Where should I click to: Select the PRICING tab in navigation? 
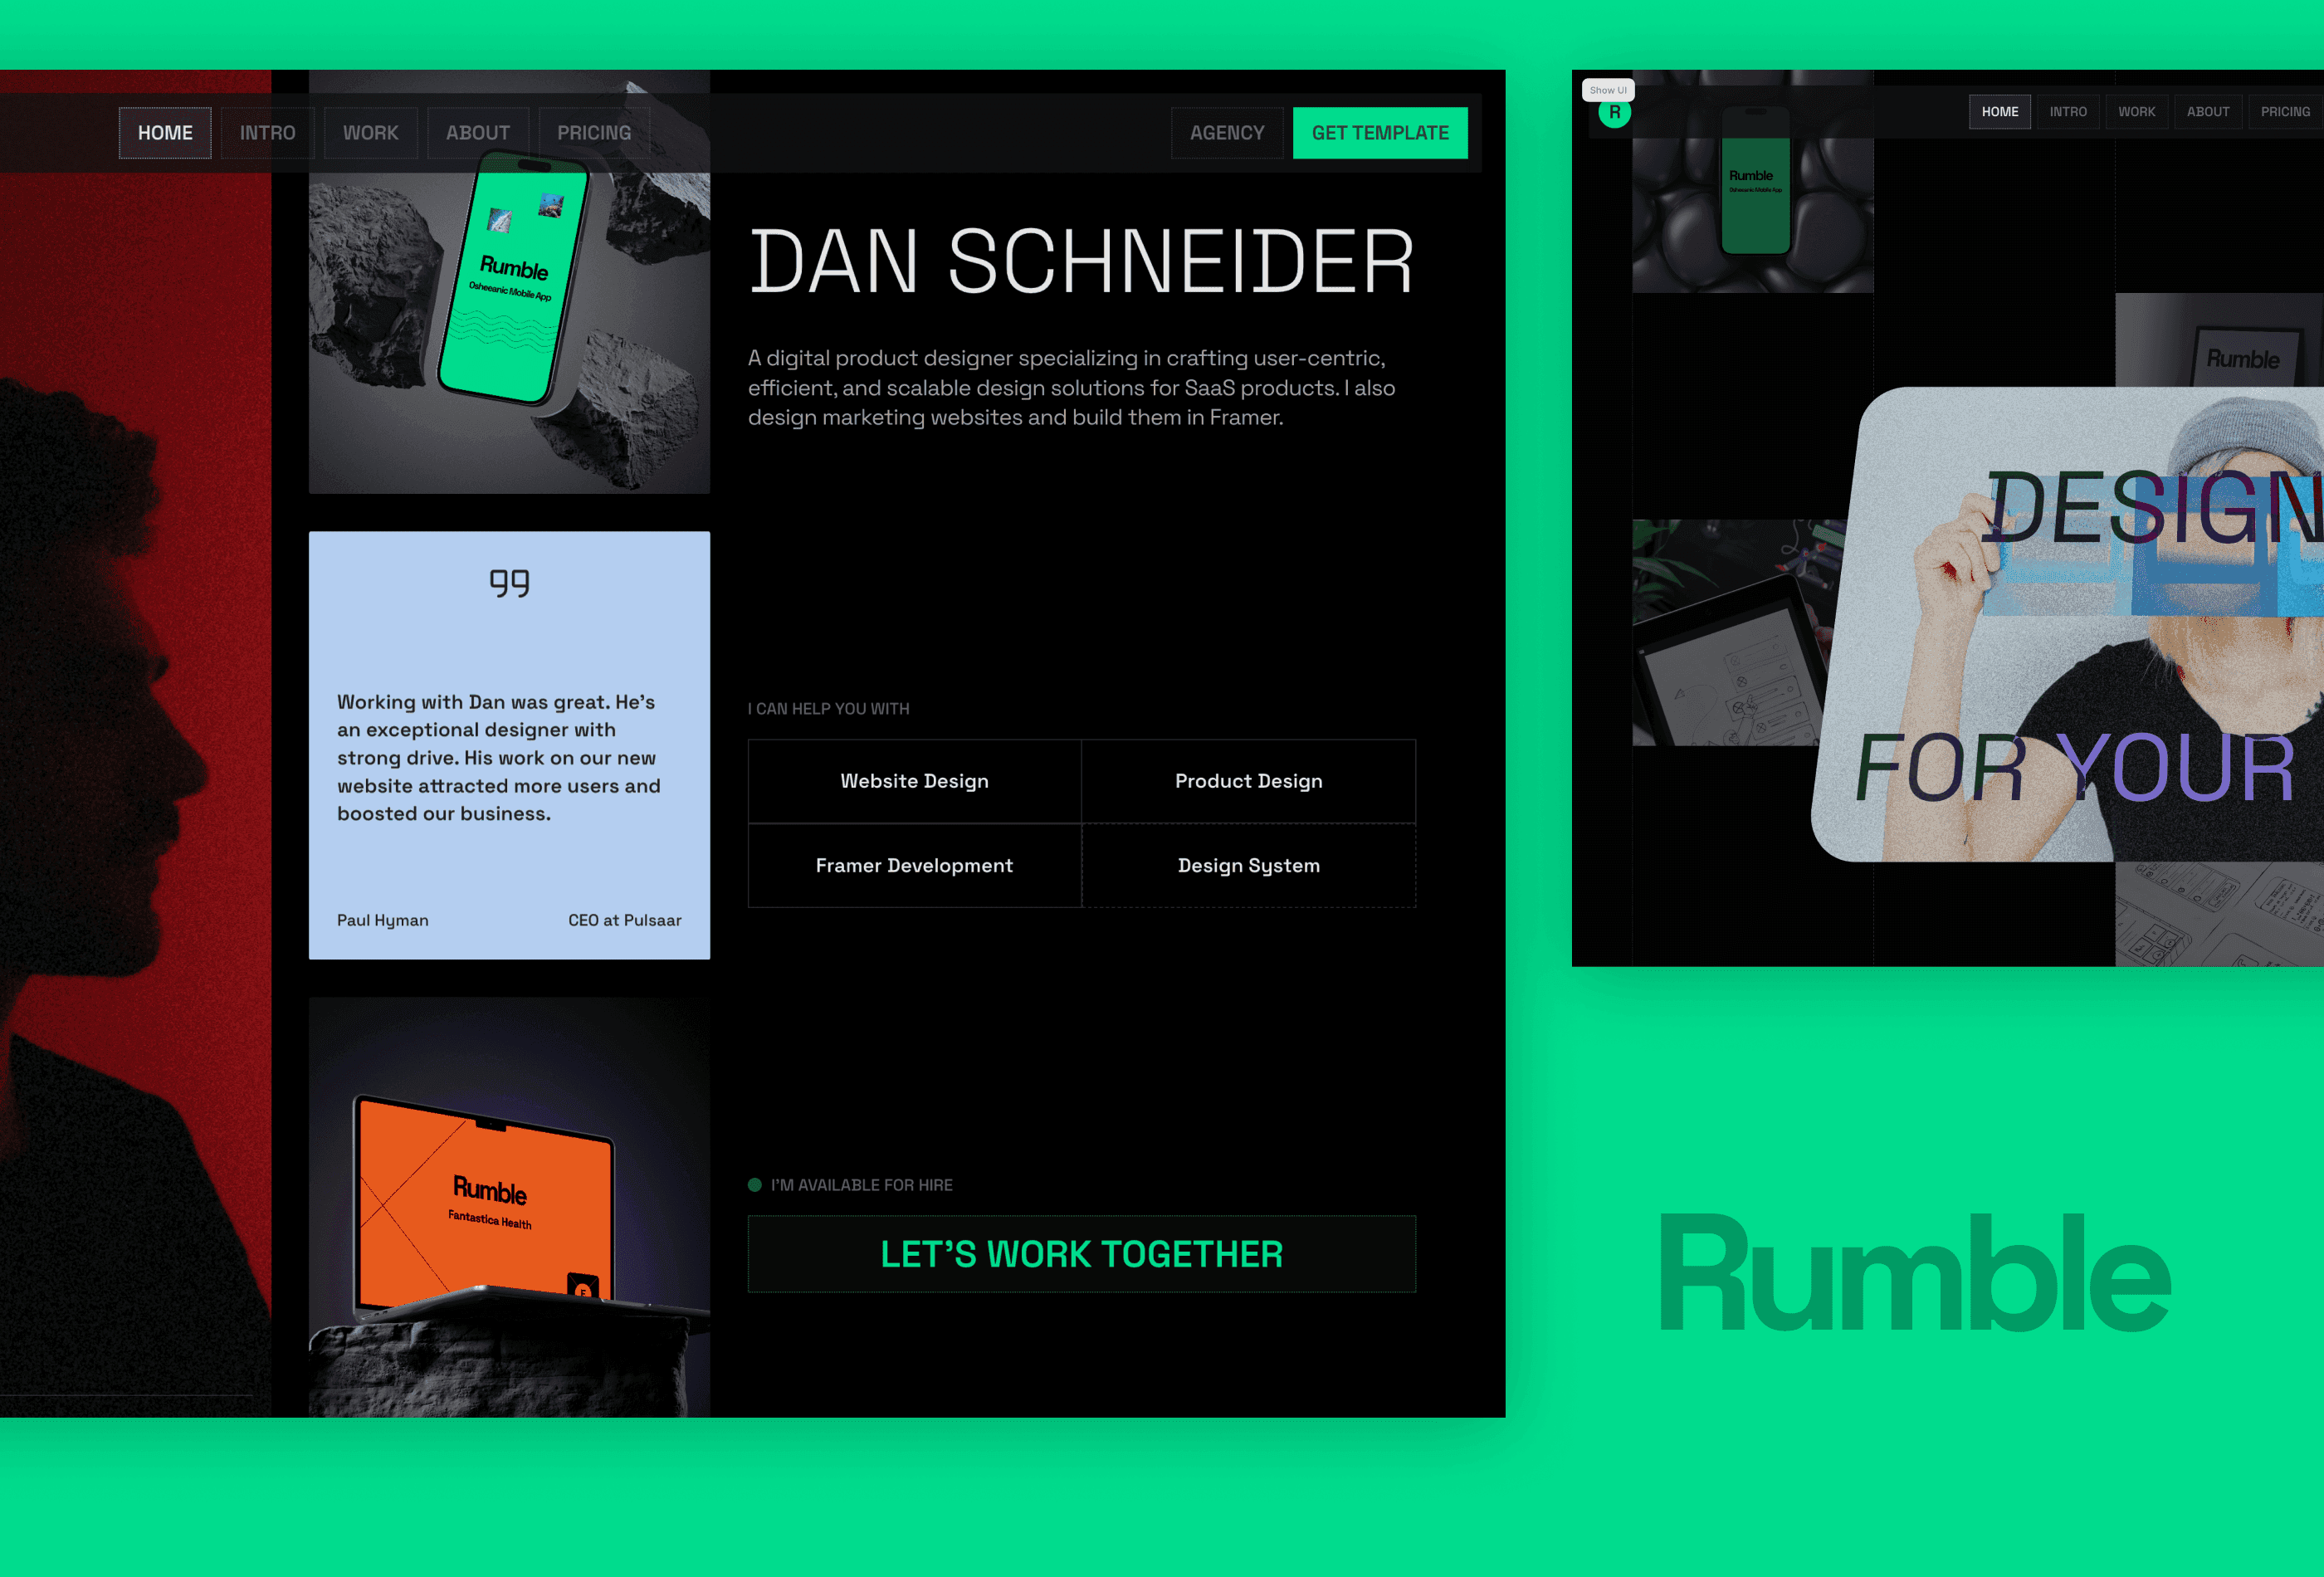tap(593, 132)
